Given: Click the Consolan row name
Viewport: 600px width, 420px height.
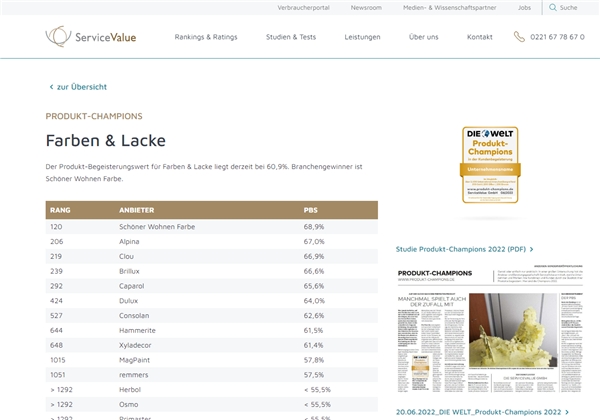Looking at the screenshot, I should point(134,316).
